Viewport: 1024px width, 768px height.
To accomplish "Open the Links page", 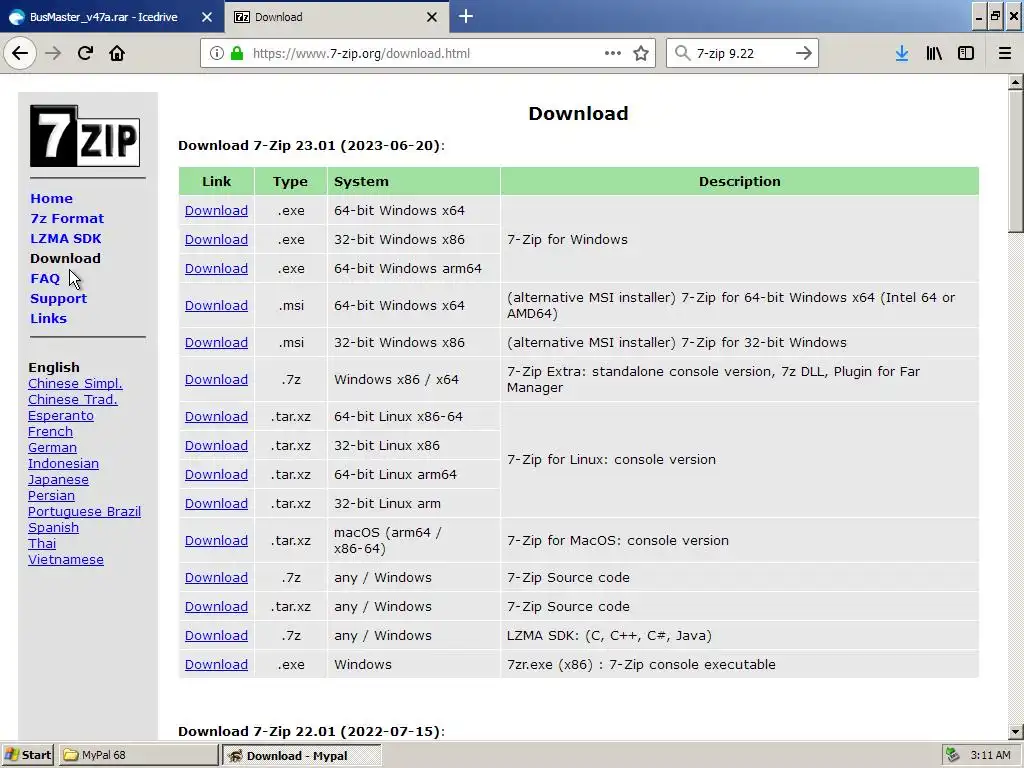I will [48, 319].
